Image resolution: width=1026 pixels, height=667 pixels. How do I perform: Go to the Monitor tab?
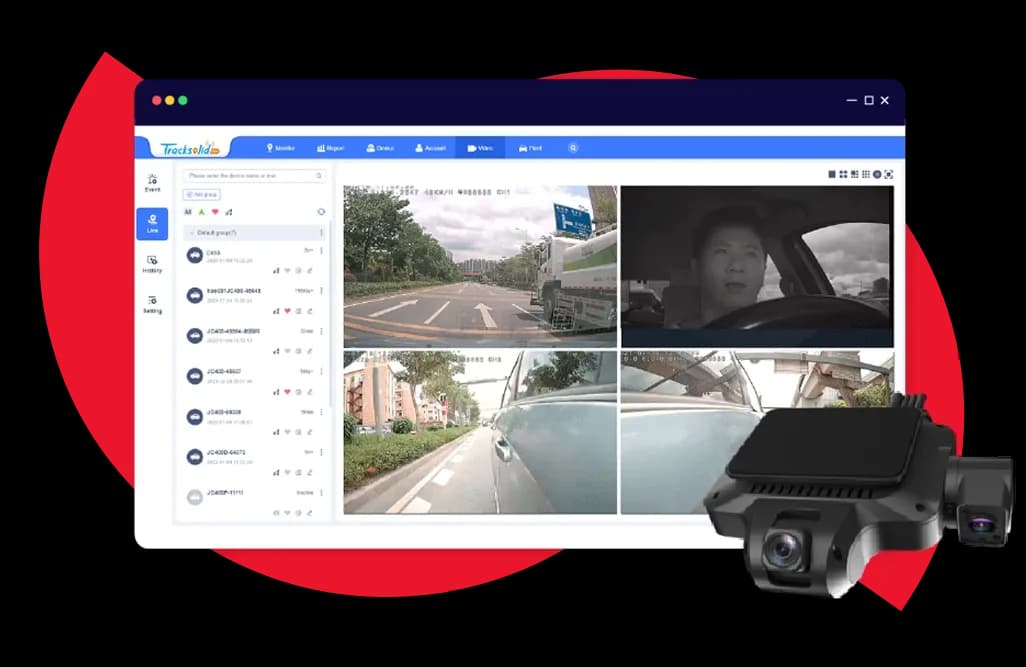tap(280, 148)
